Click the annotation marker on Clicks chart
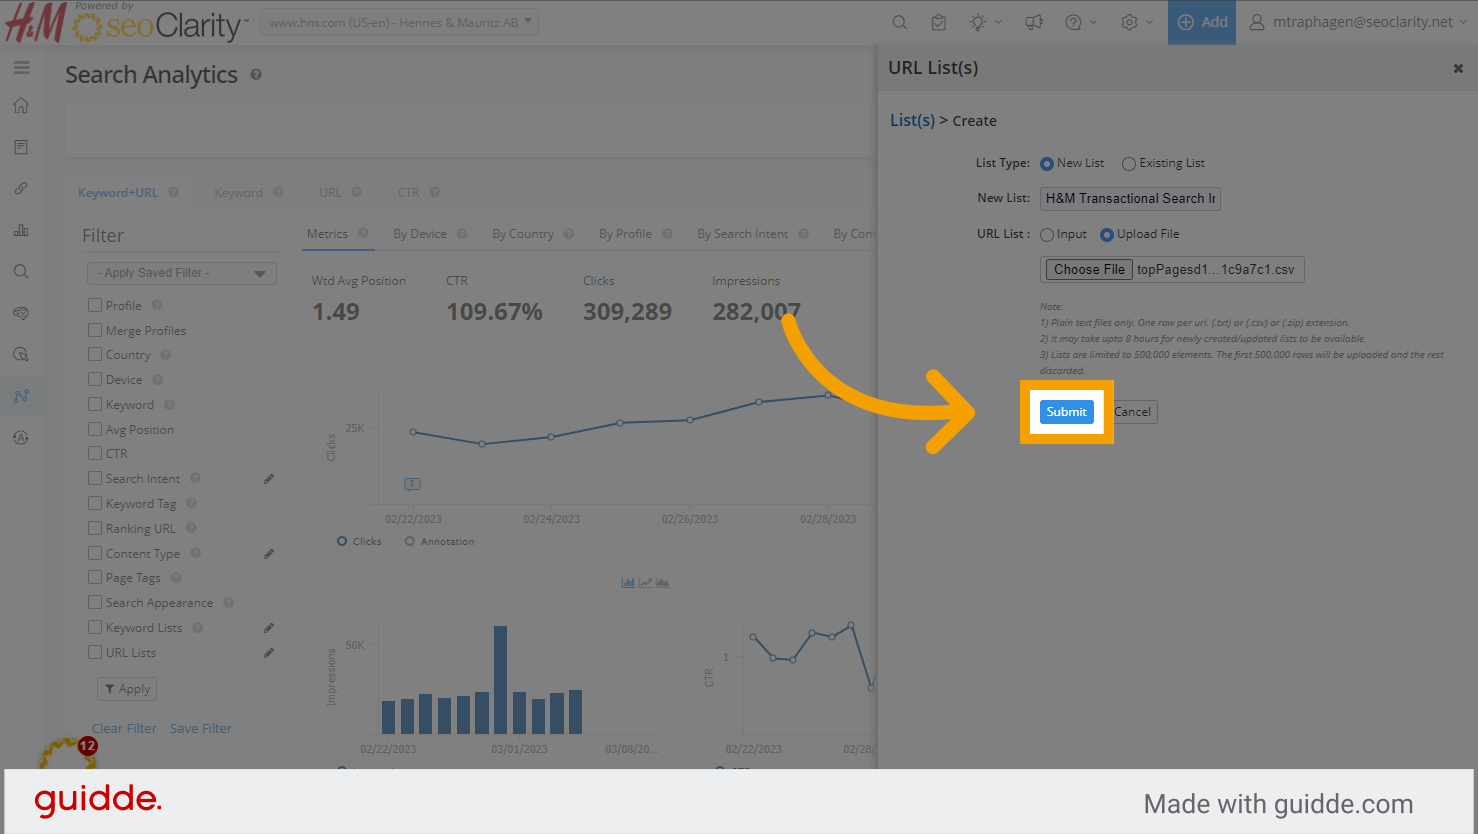The width and height of the screenshot is (1478, 834). point(412,484)
